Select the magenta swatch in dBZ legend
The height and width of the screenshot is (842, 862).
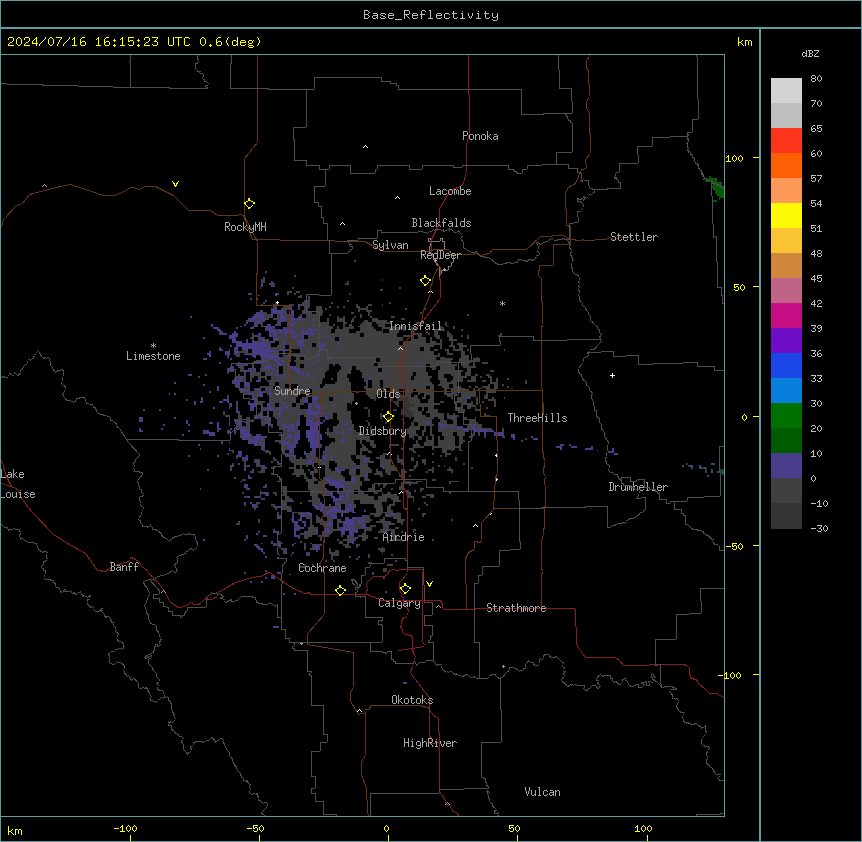click(786, 315)
